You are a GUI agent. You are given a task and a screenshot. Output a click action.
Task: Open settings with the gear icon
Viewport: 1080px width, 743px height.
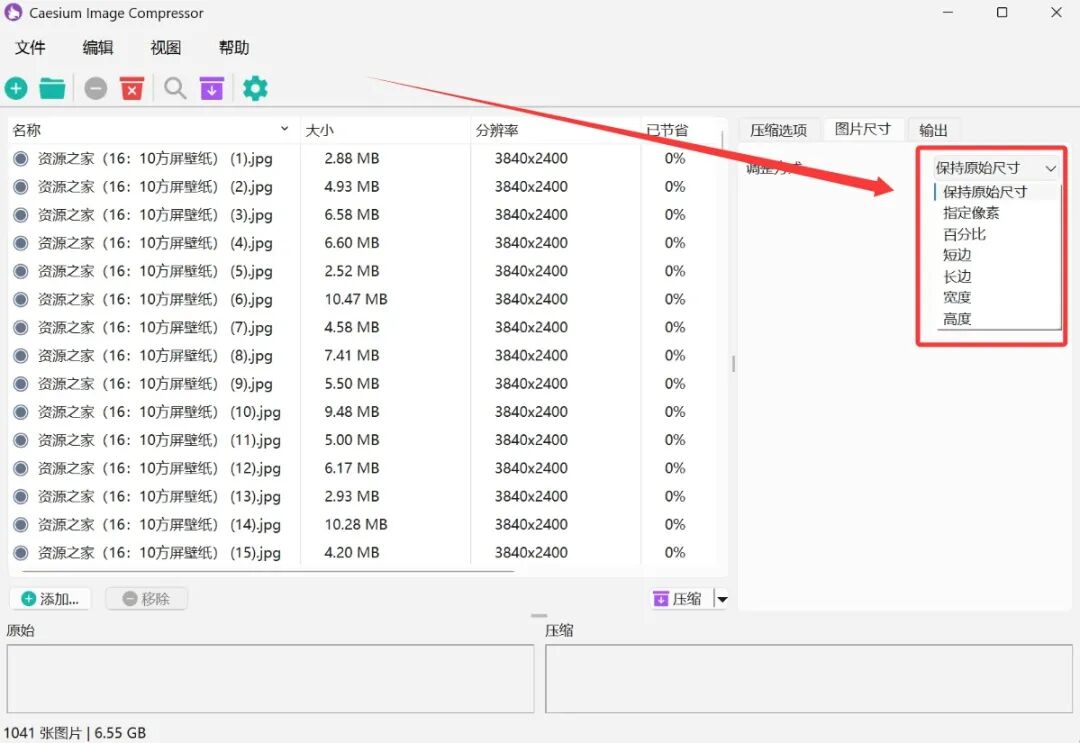[x=256, y=89]
